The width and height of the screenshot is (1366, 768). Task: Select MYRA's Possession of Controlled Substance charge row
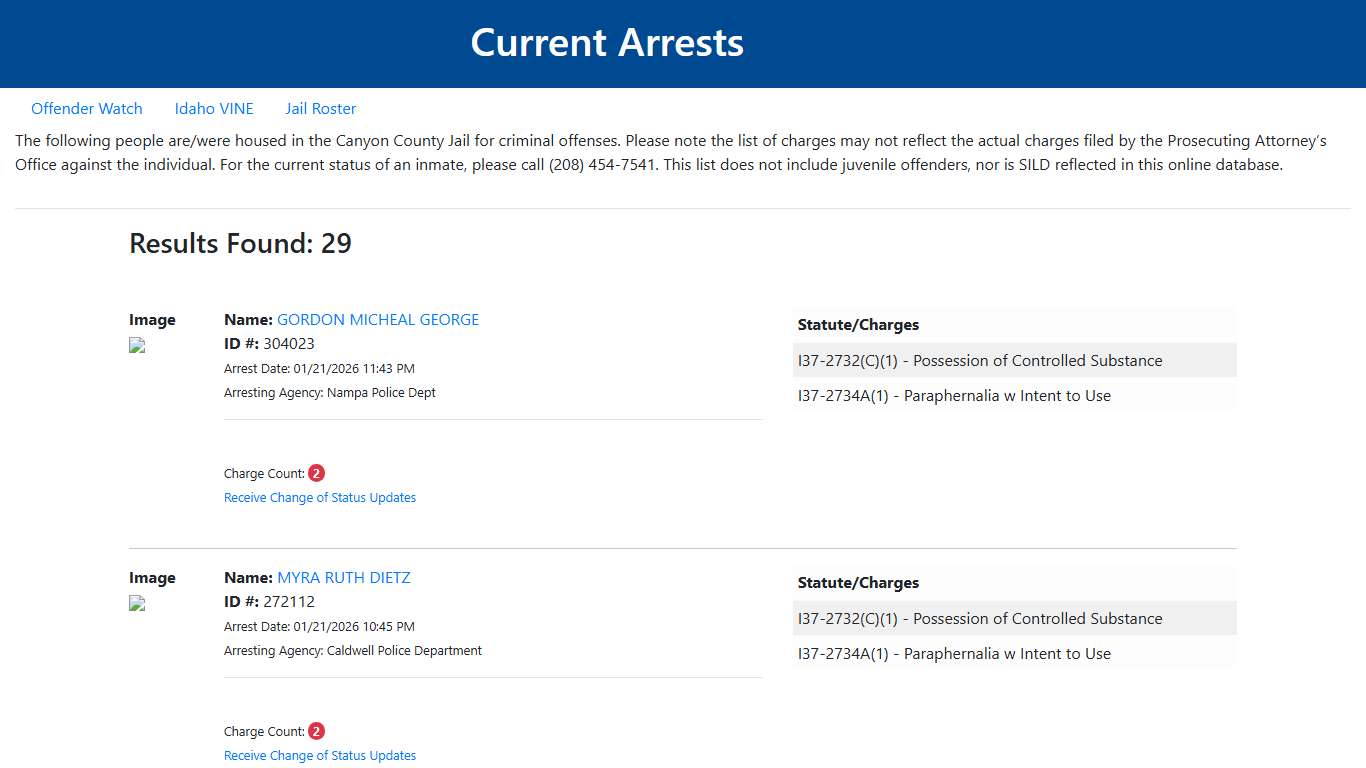tap(980, 618)
